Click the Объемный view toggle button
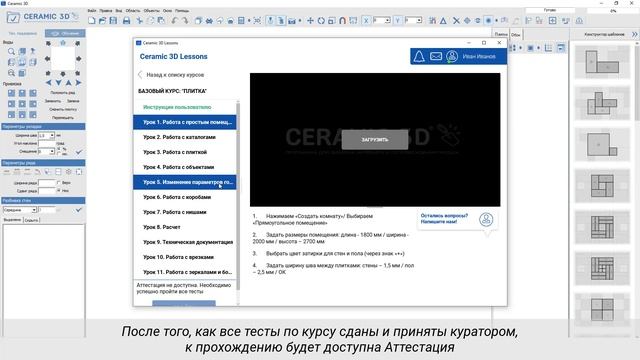The height and width of the screenshot is (360, 640). pyautogui.click(x=65, y=33)
